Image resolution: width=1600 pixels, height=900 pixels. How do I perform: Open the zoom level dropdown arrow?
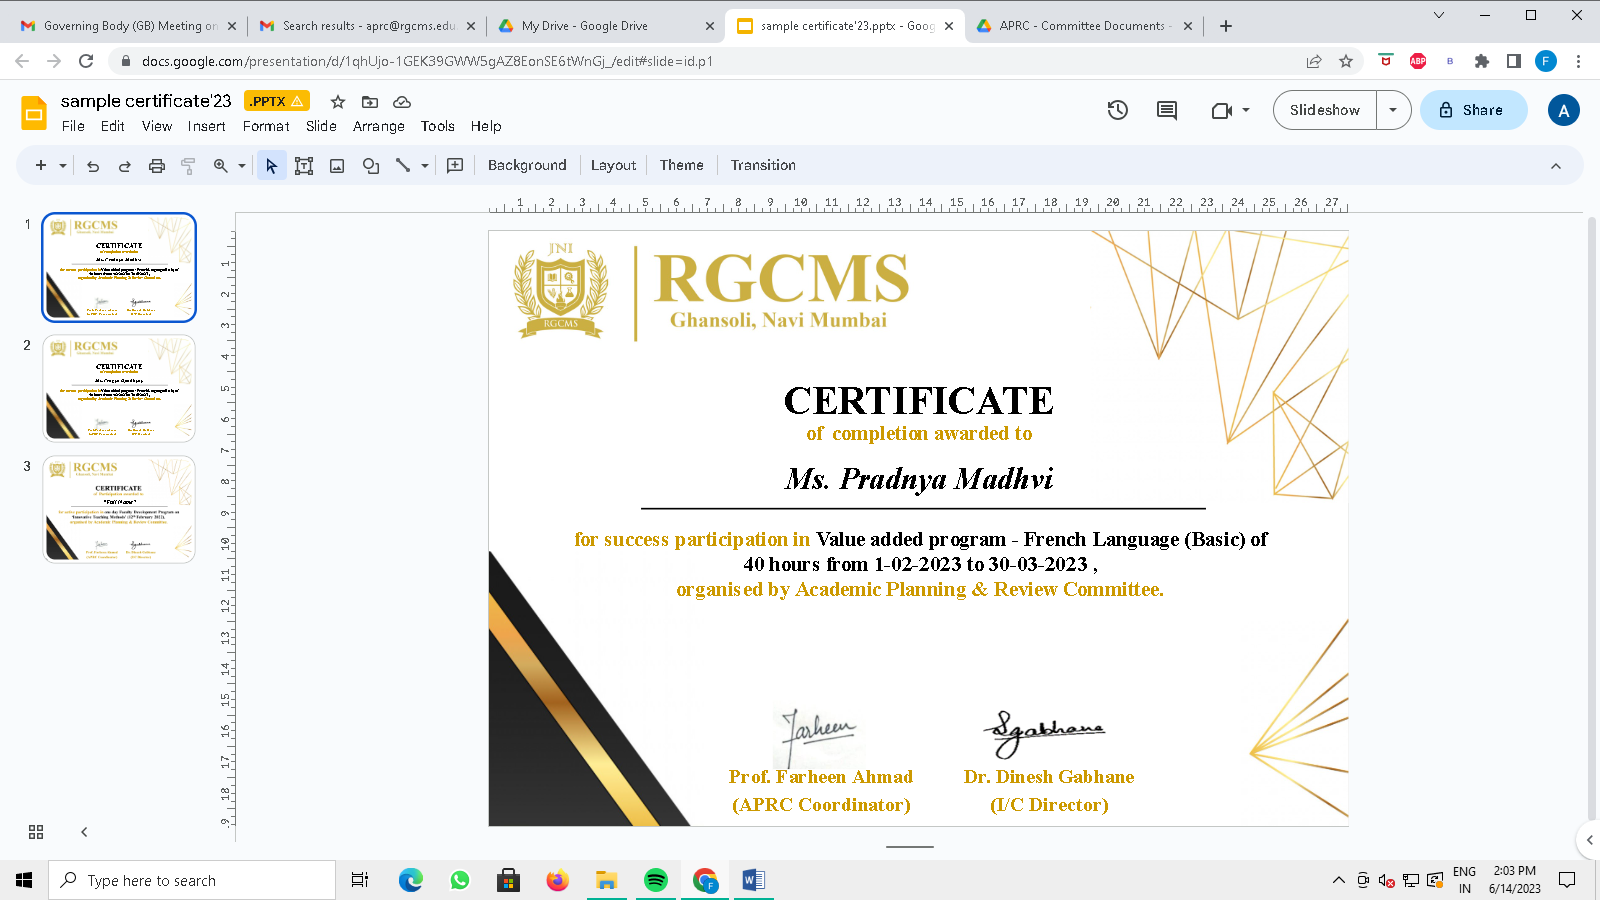point(242,166)
